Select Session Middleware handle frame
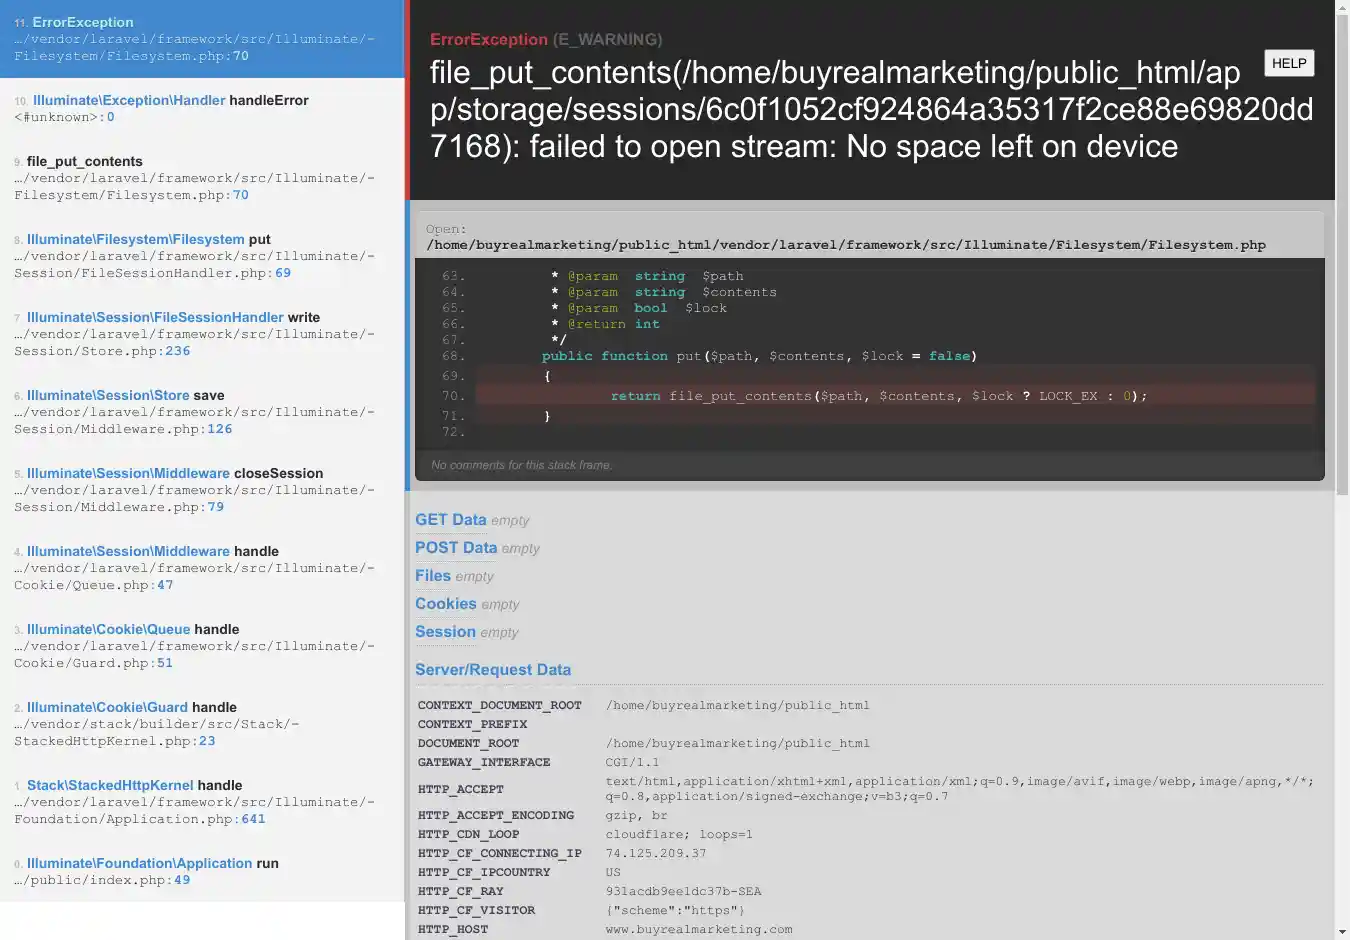1350x940 pixels. click(200, 568)
